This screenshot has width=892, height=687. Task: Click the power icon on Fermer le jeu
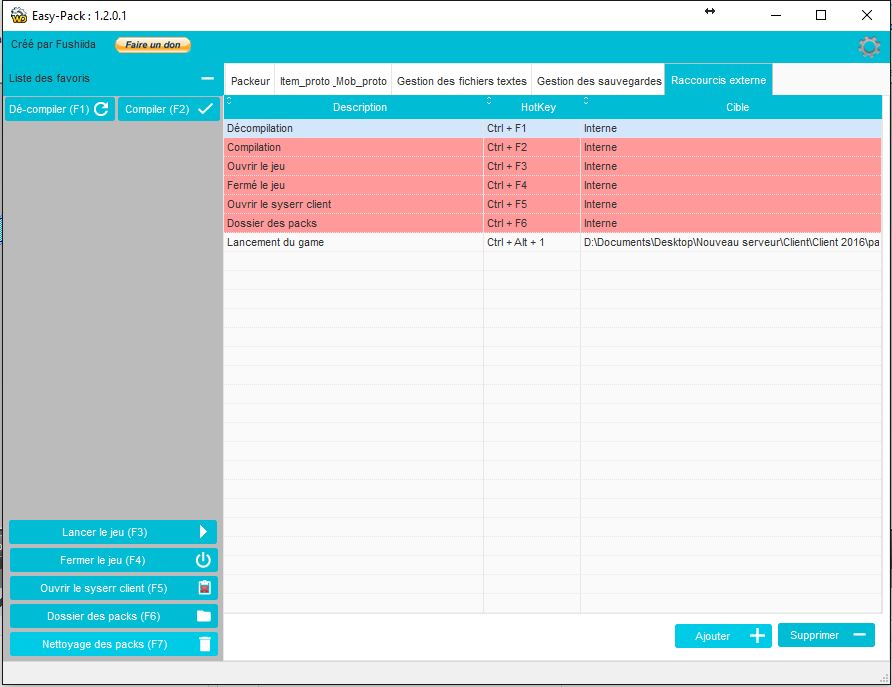coord(203,560)
